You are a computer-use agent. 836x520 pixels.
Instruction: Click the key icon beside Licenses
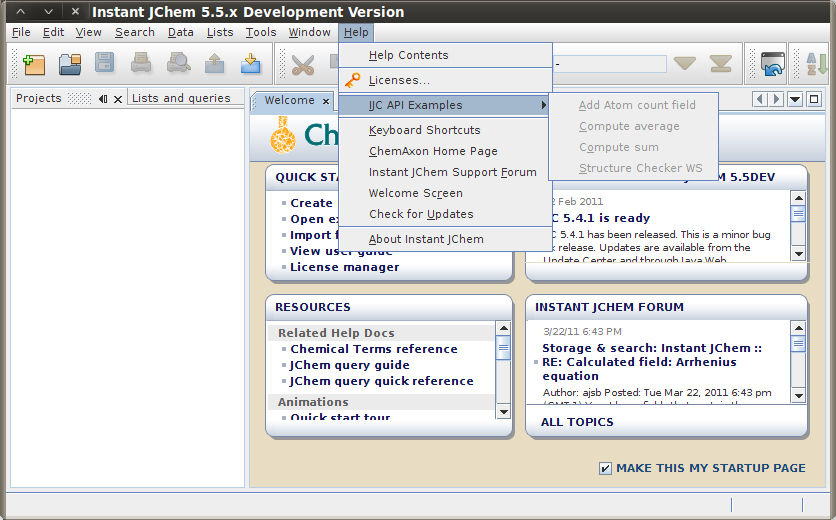click(x=352, y=80)
